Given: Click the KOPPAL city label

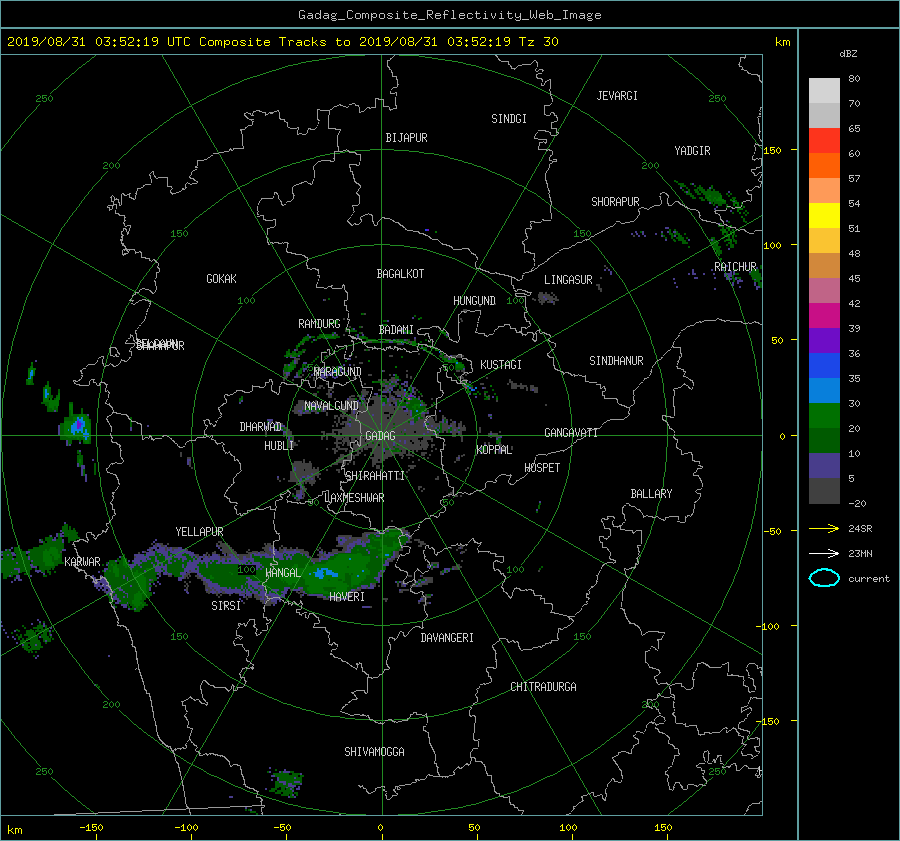Looking at the screenshot, I should coord(494,450).
